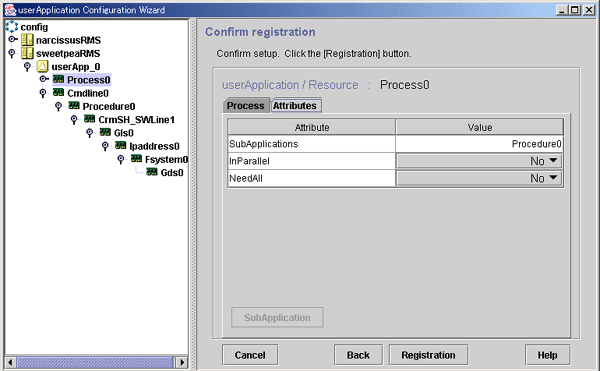Click the Cancel button

[250, 355]
